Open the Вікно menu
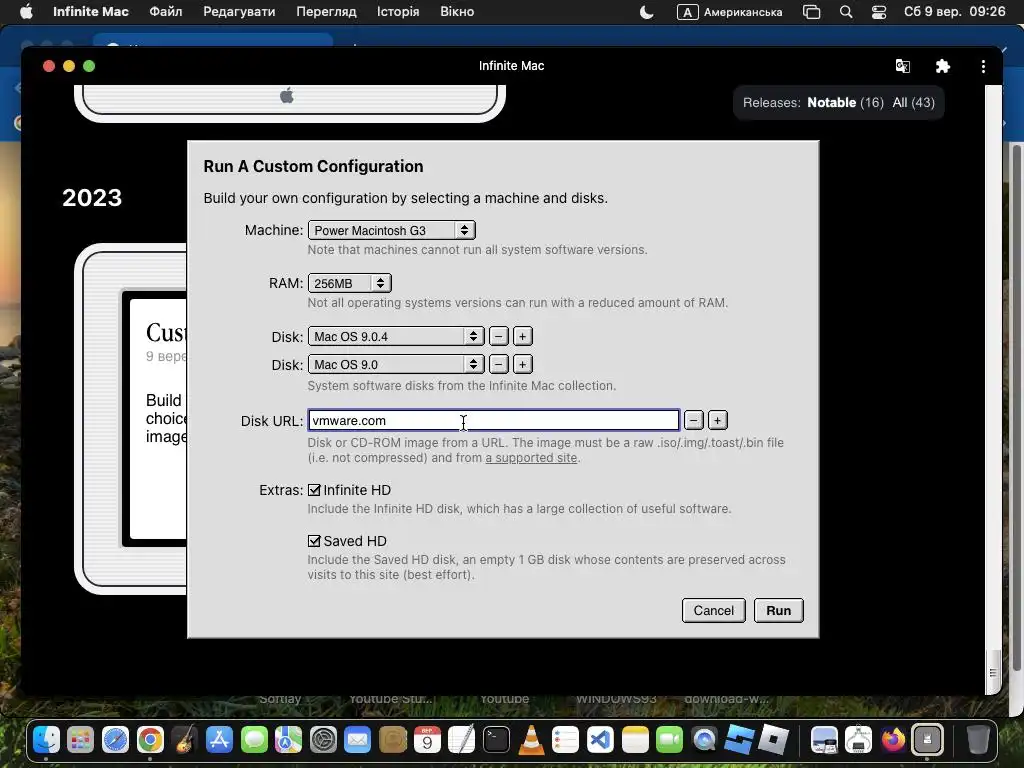Screen dimensions: 1024x768 pos(457,12)
